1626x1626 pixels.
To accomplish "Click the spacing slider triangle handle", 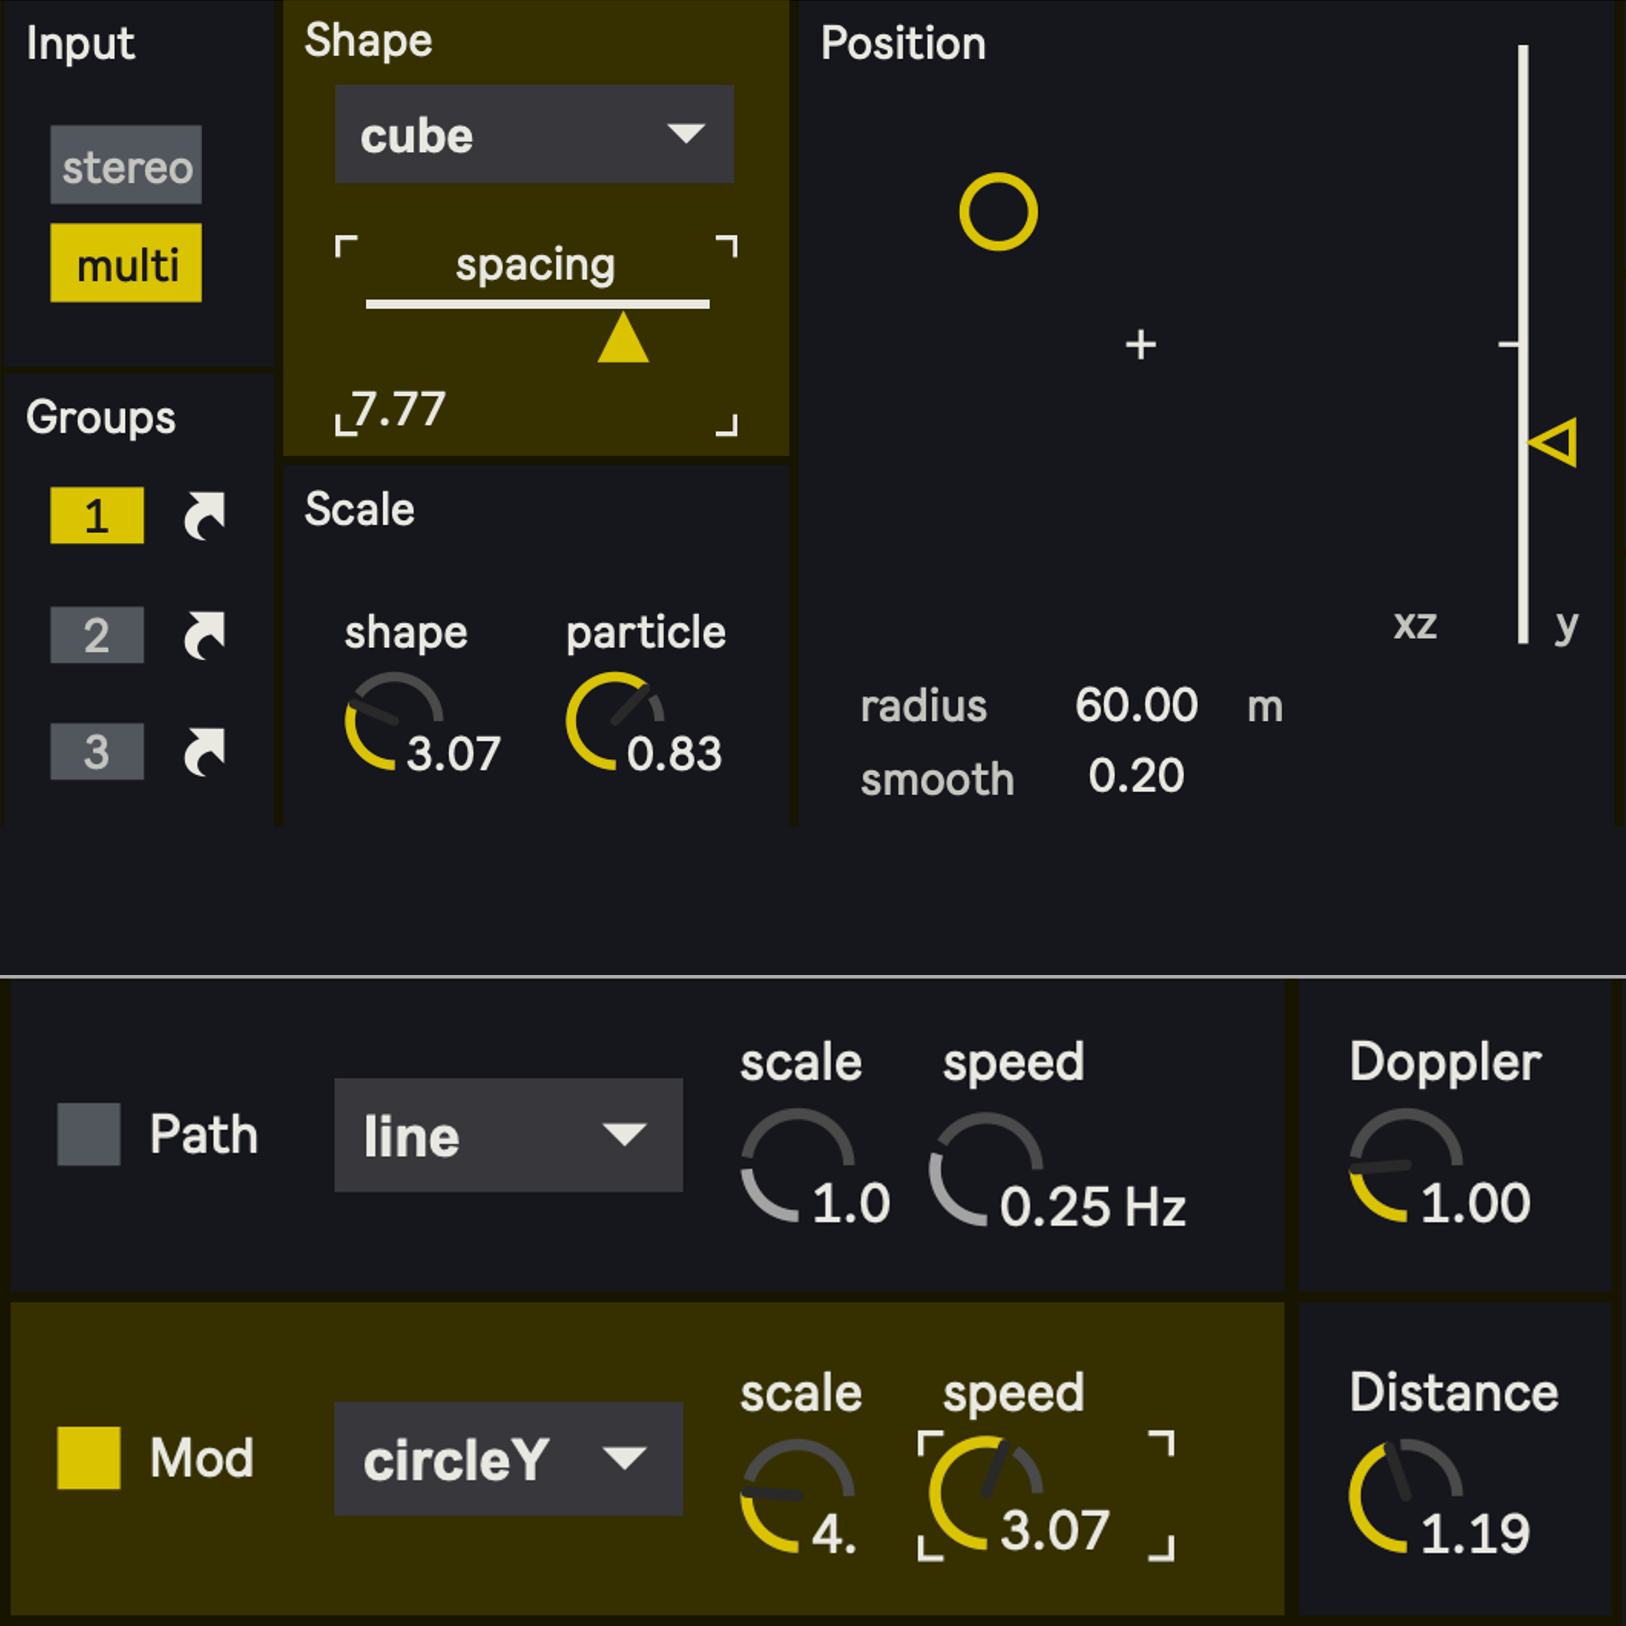I will point(623,337).
